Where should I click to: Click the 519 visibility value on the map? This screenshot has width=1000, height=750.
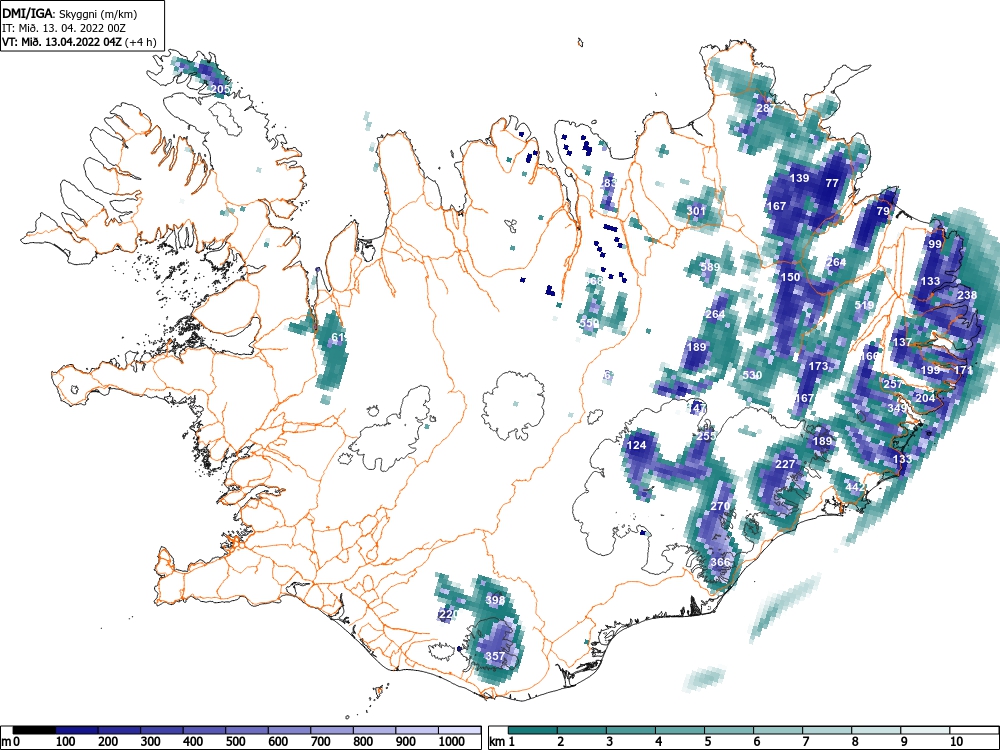[x=864, y=305]
